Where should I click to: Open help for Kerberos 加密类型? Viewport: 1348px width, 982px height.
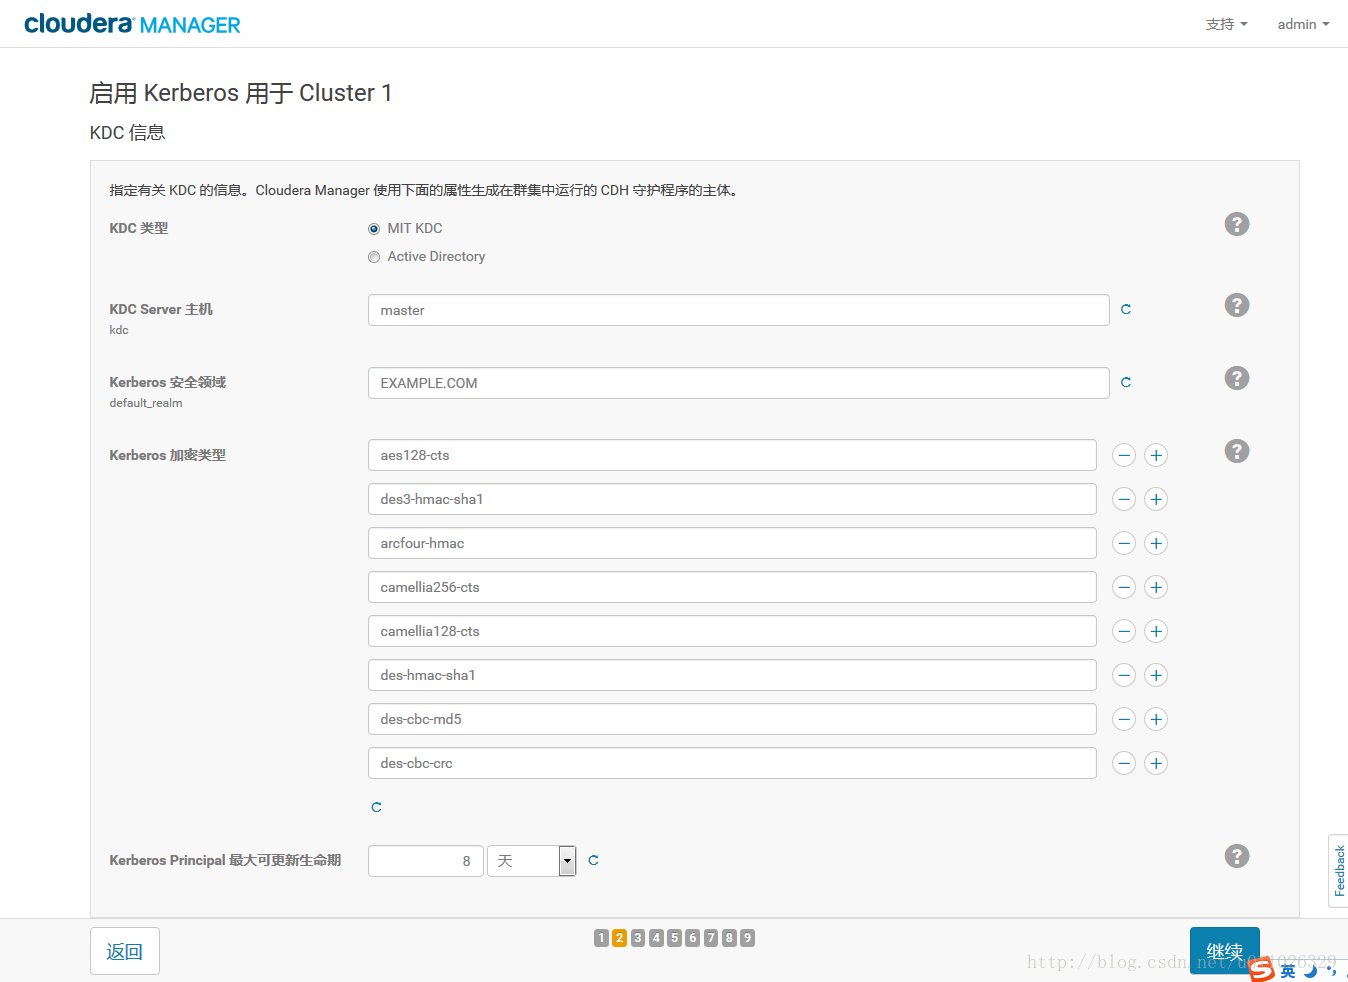point(1237,451)
